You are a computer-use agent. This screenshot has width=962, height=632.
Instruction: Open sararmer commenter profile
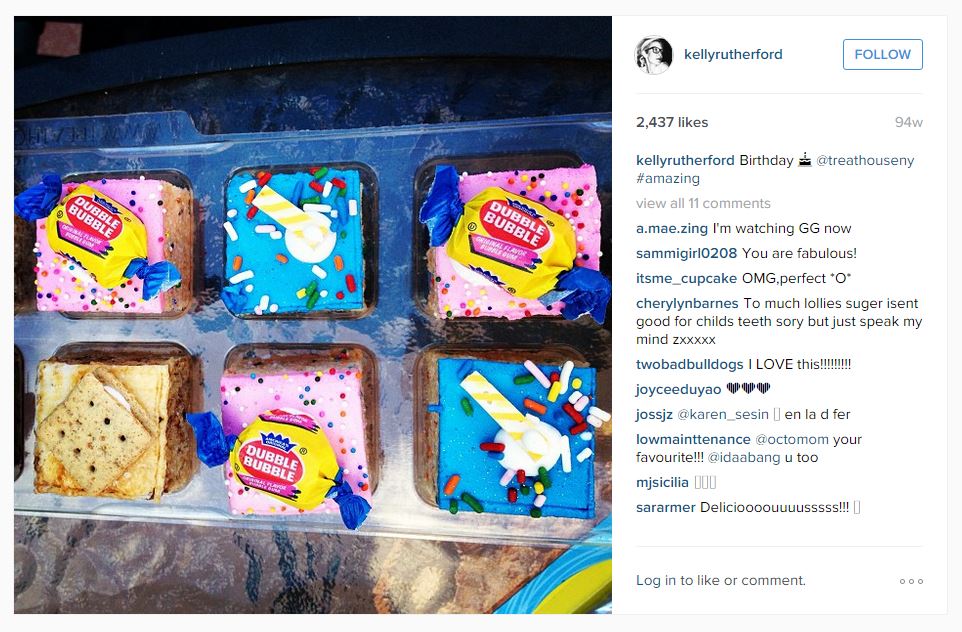[666, 507]
